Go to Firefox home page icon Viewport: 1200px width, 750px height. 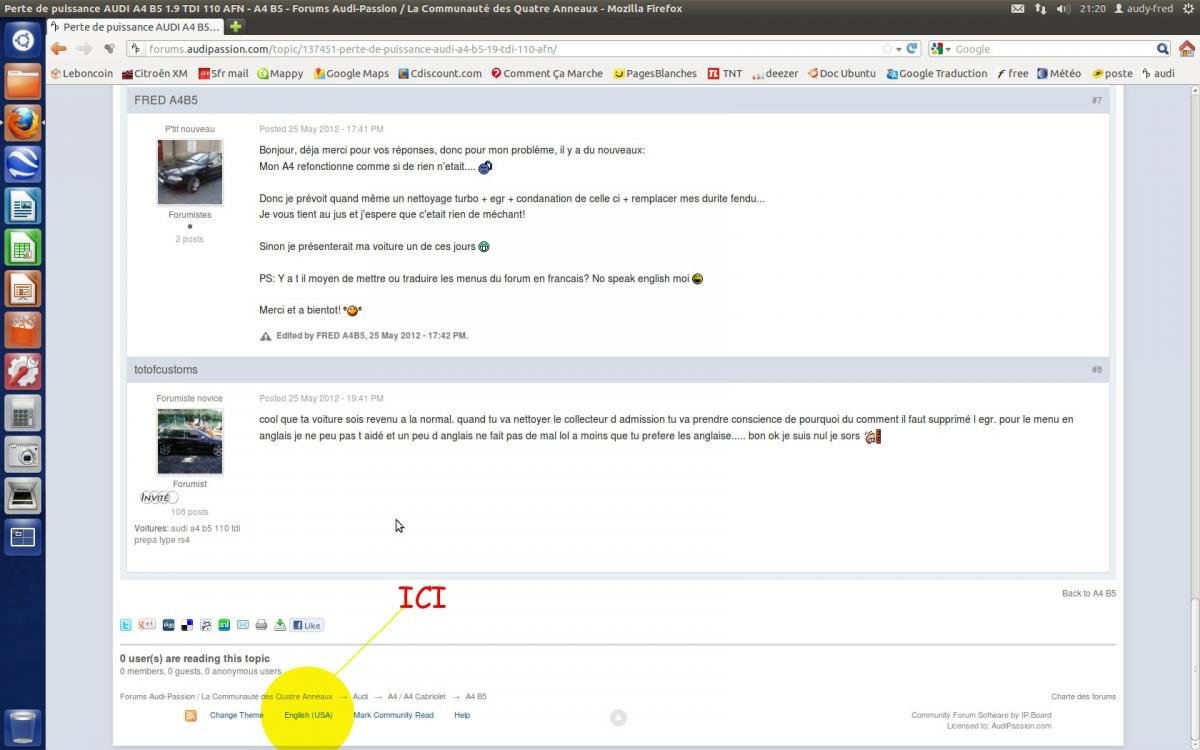coord(1186,48)
